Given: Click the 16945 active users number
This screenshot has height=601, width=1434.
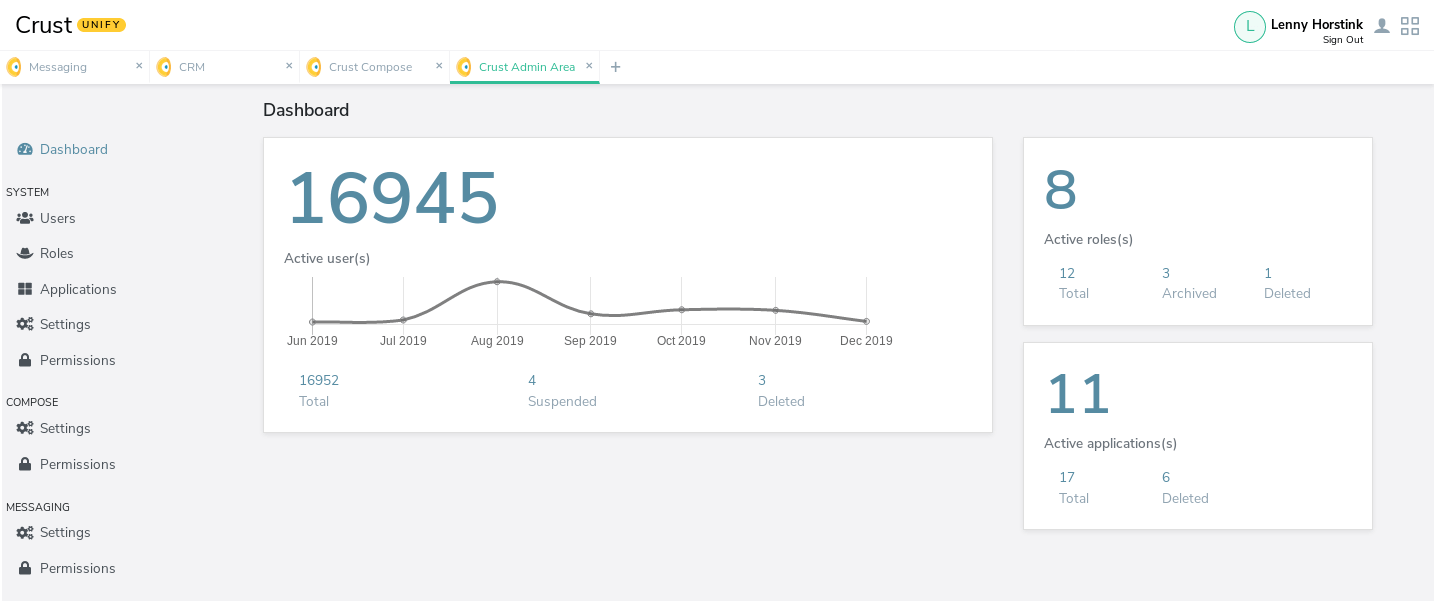Looking at the screenshot, I should [392, 198].
